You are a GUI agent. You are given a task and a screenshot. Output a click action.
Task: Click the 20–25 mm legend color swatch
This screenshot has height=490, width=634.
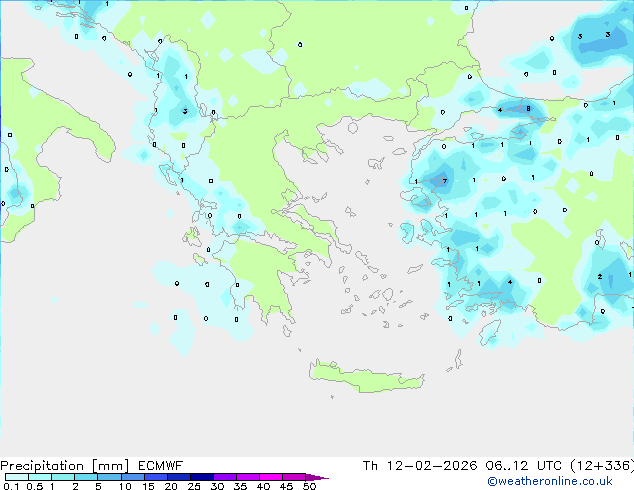179,477
